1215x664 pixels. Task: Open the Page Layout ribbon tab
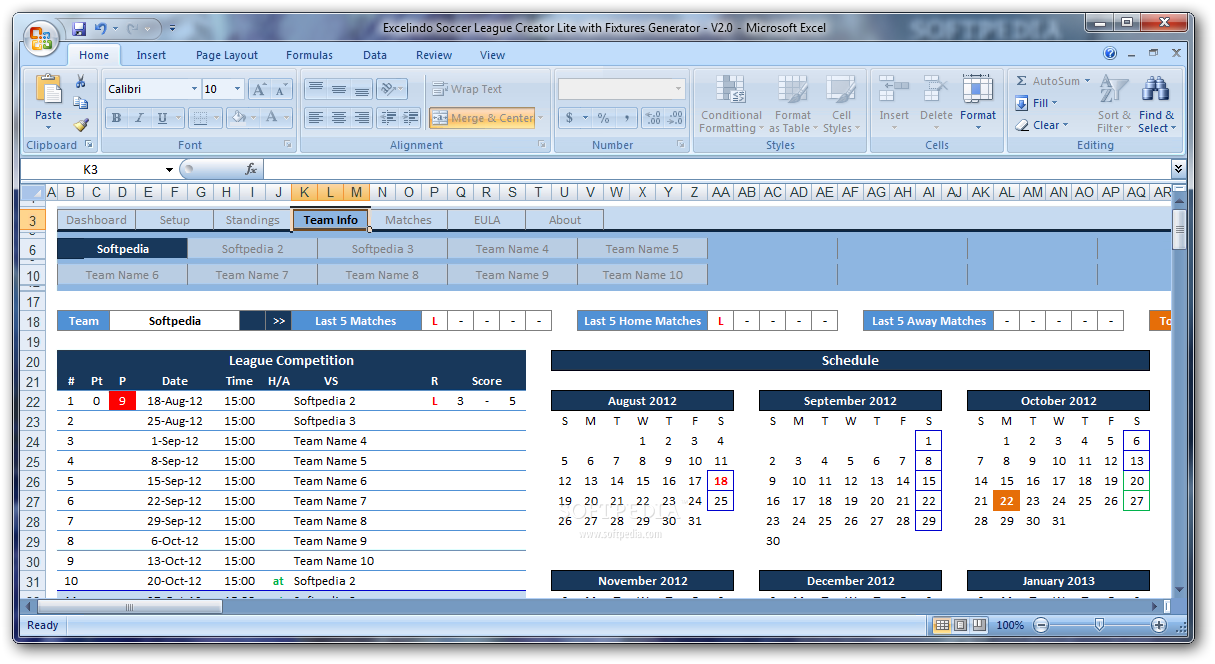point(227,55)
